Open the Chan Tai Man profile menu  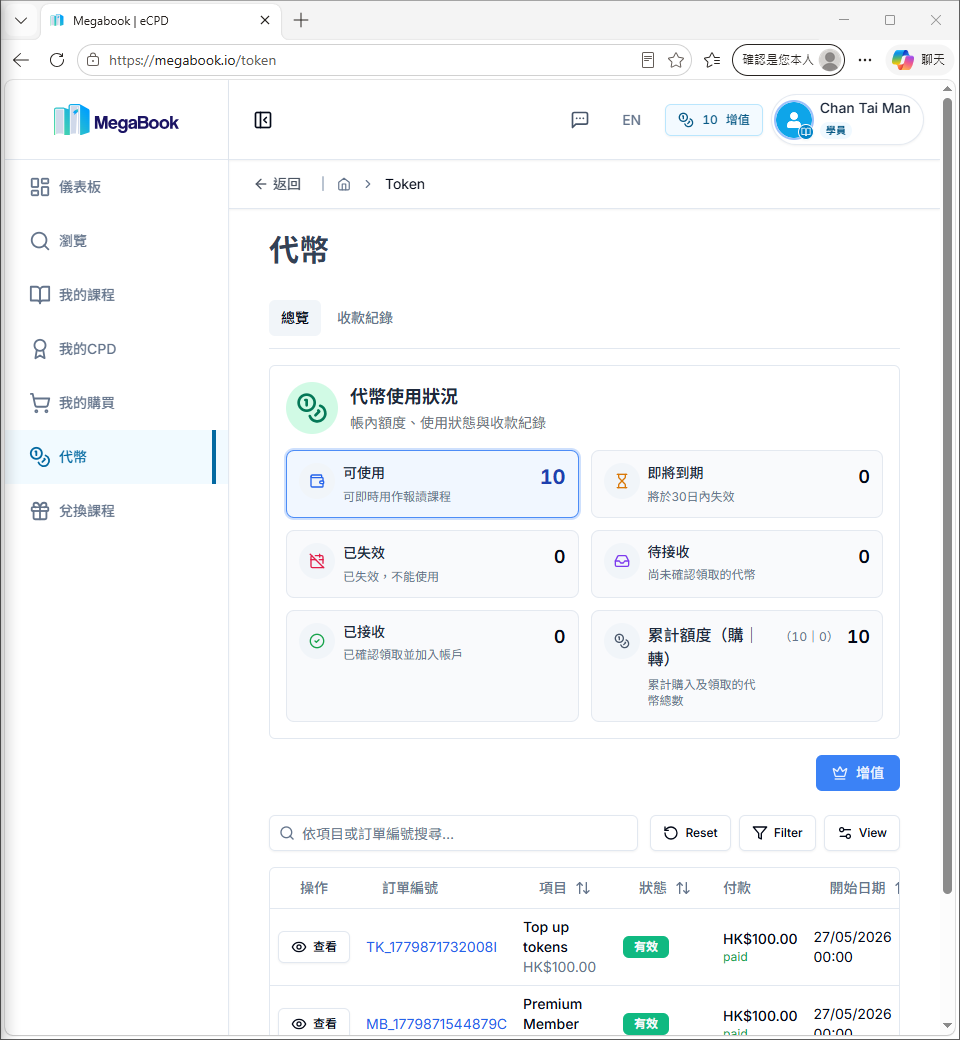tap(847, 120)
